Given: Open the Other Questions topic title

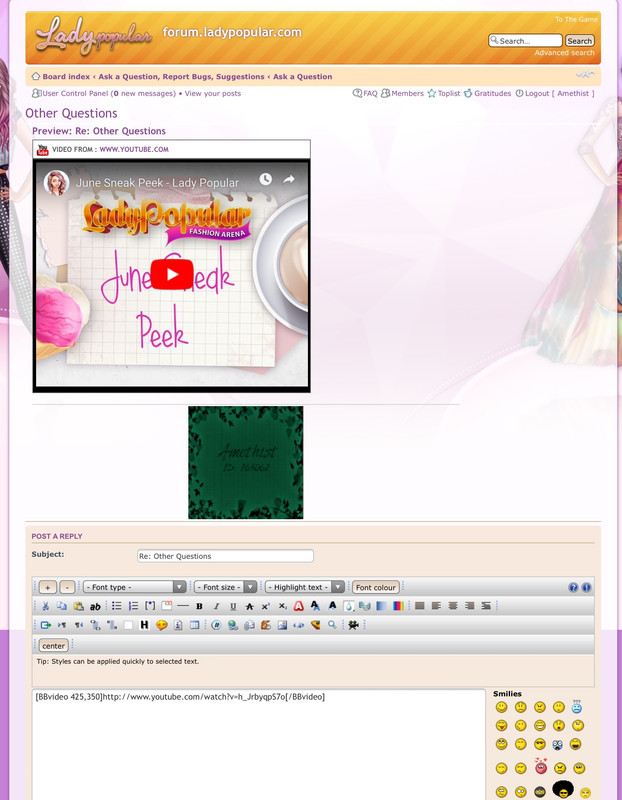Looking at the screenshot, I should tap(71, 113).
